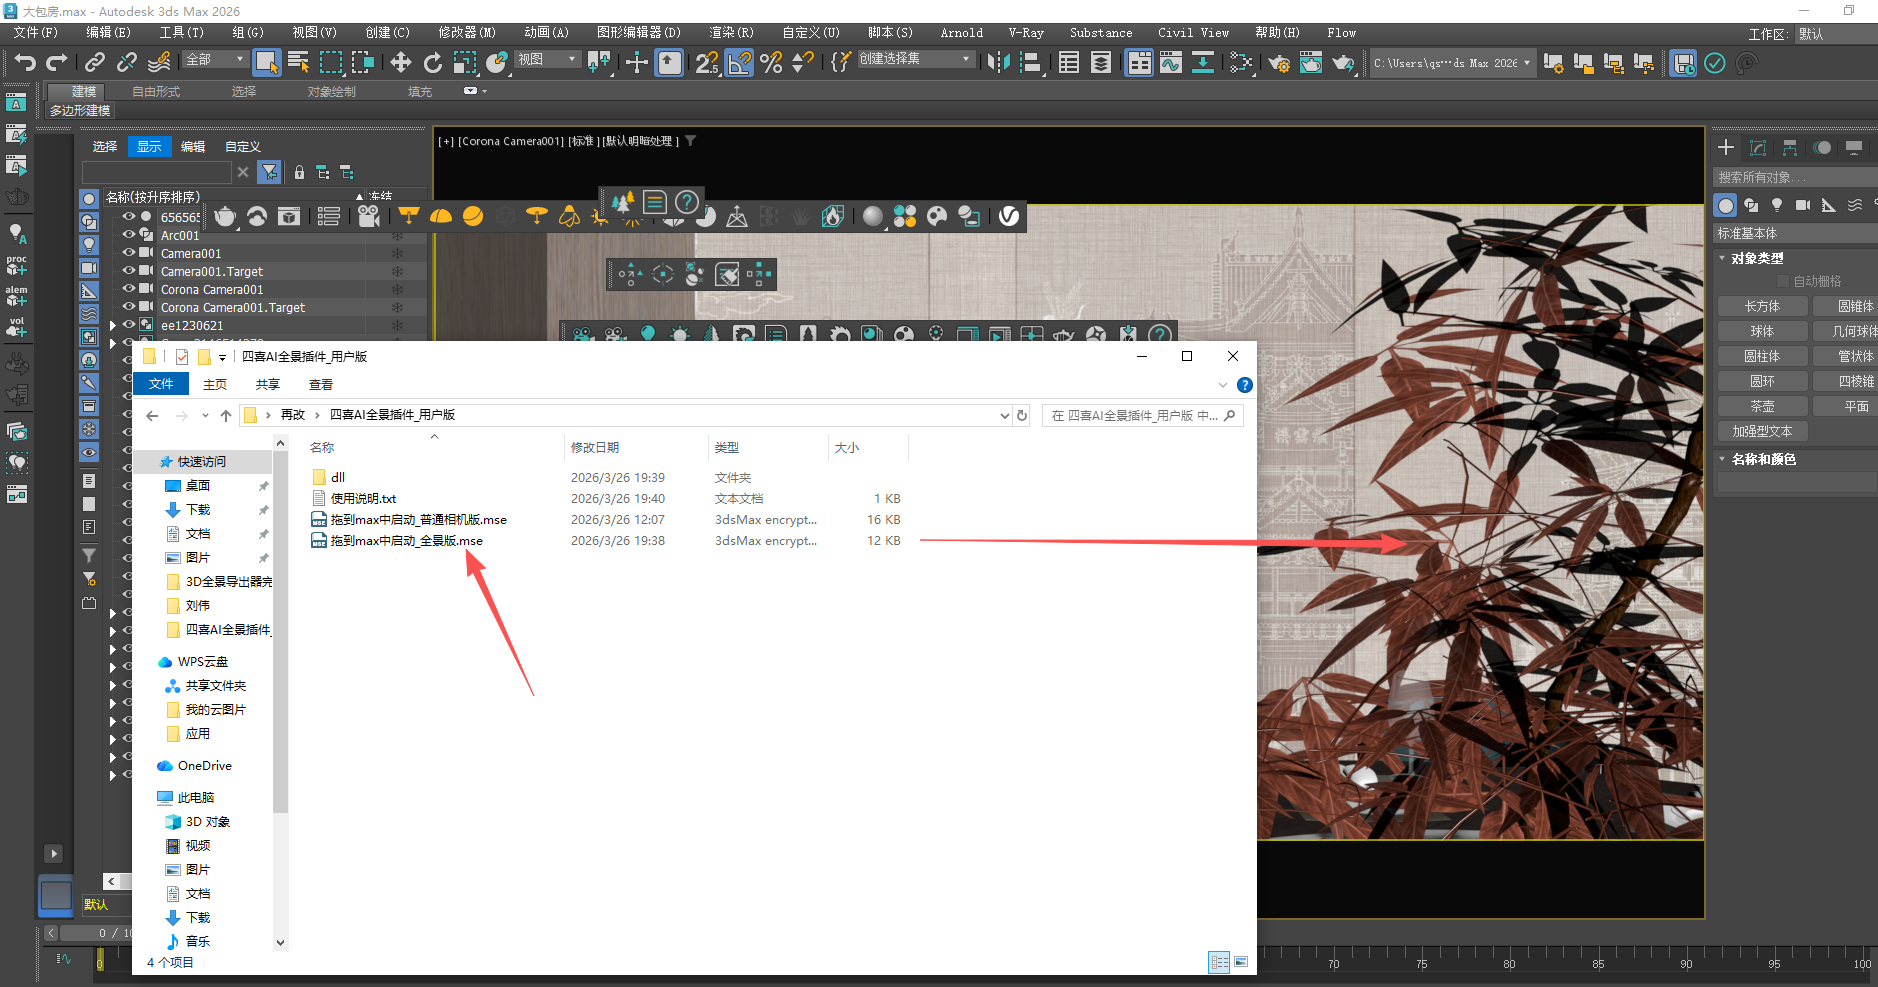Image resolution: width=1878 pixels, height=987 pixels.
Task: Hide Camera001 using its eye icon
Action: [x=129, y=254]
